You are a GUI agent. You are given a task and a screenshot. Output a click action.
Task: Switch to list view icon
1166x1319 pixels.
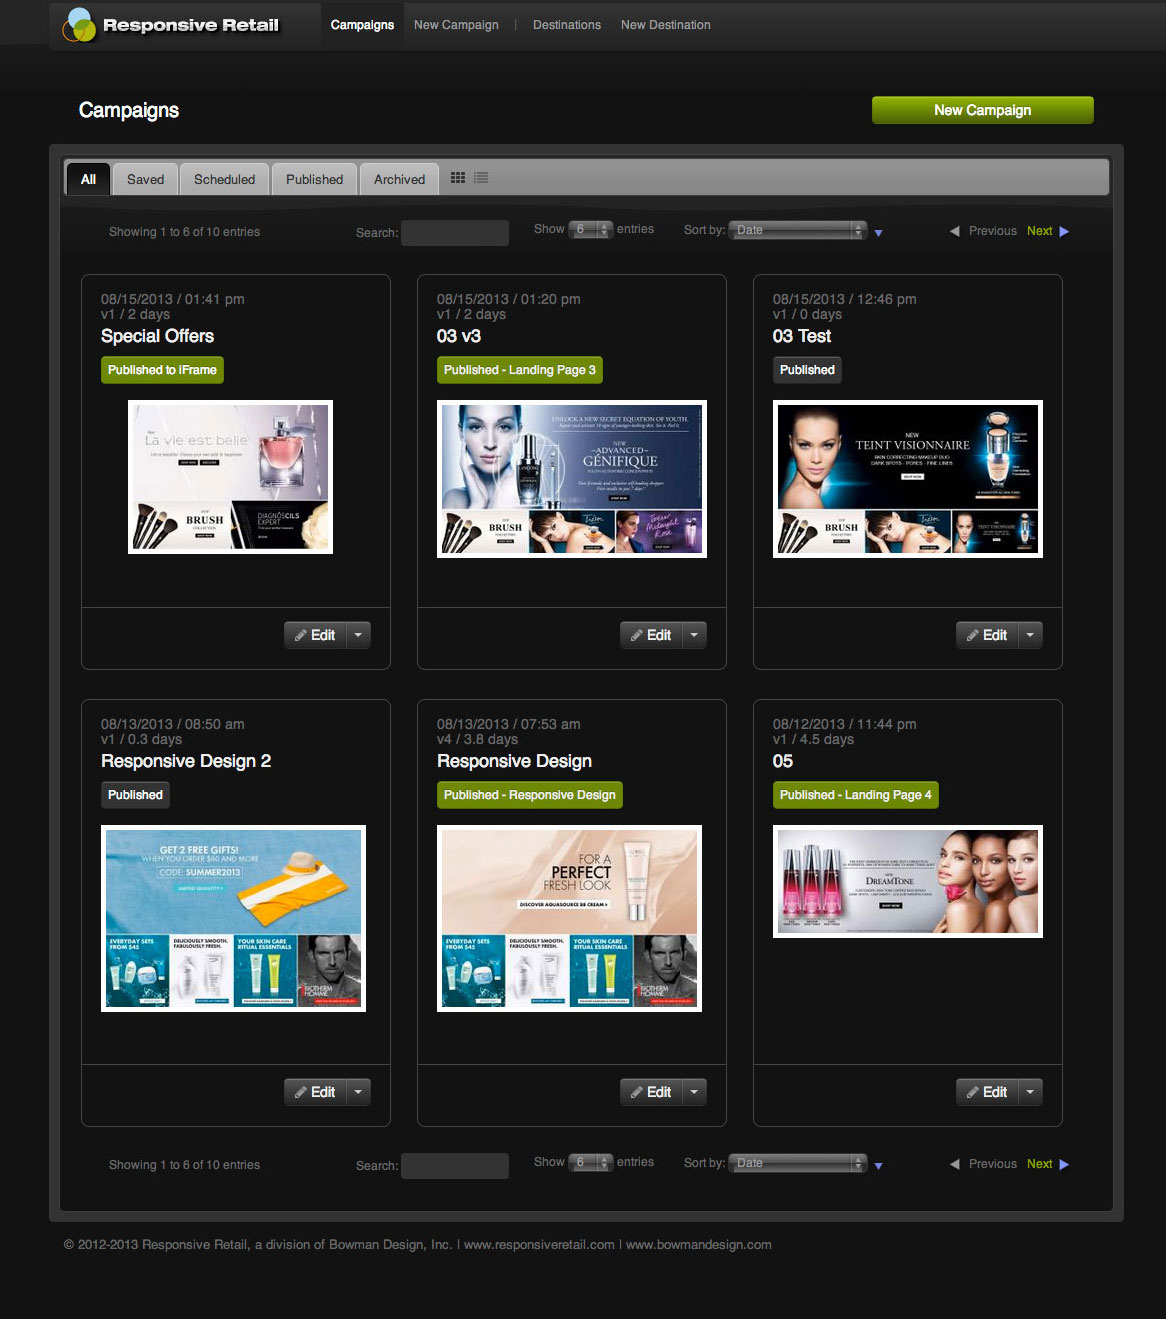(481, 178)
